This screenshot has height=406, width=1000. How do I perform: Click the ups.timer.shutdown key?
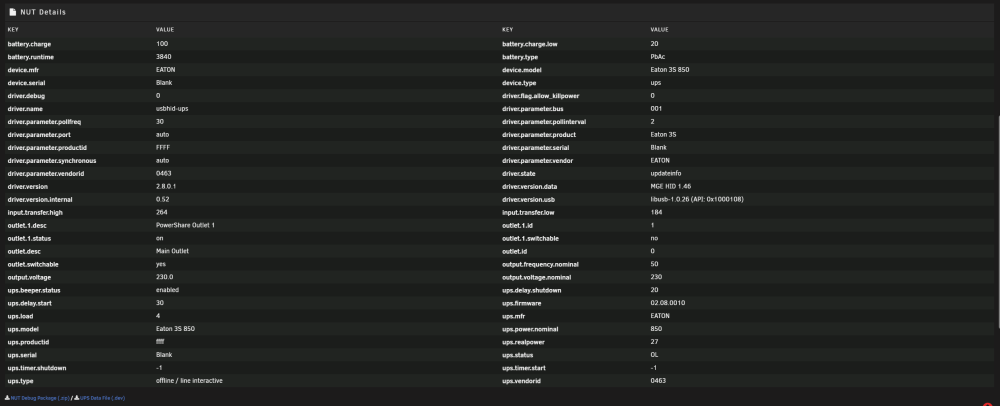pos(37,368)
